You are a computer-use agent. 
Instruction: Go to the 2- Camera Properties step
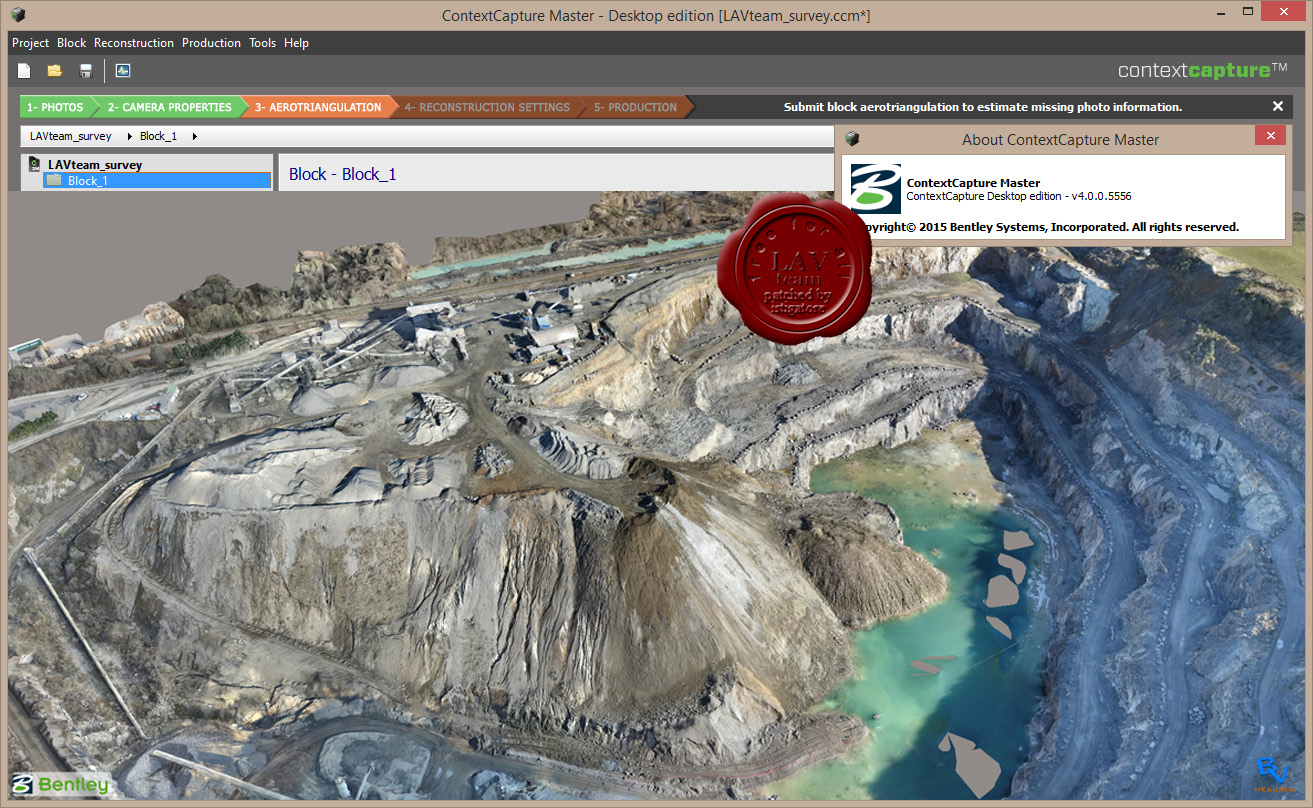[169, 107]
